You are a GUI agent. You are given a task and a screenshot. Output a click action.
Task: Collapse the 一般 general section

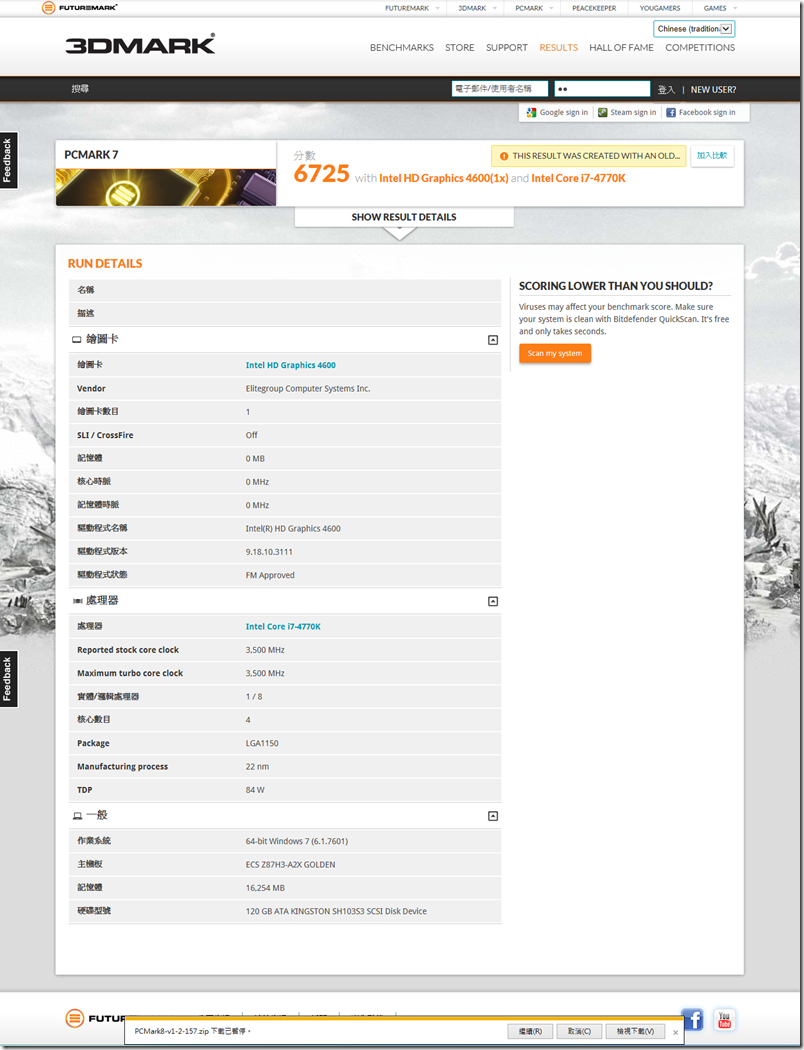tap(493, 816)
